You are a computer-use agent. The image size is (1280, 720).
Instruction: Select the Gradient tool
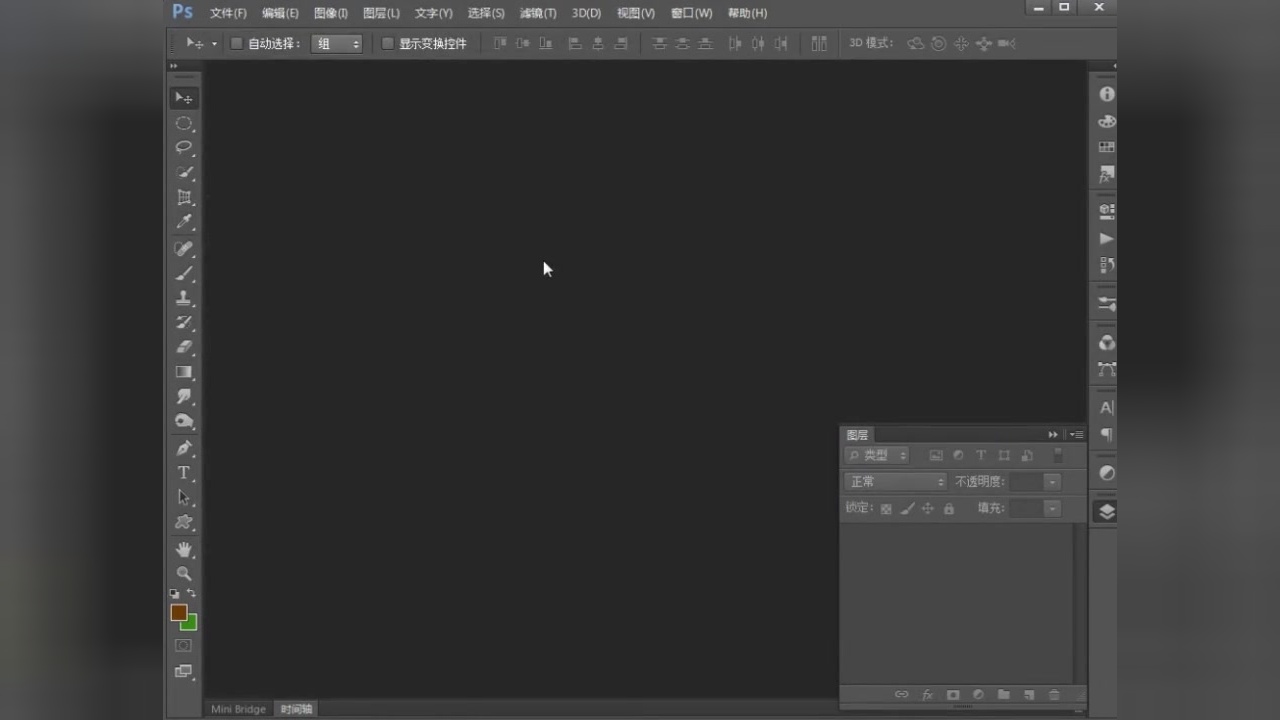tap(184, 372)
